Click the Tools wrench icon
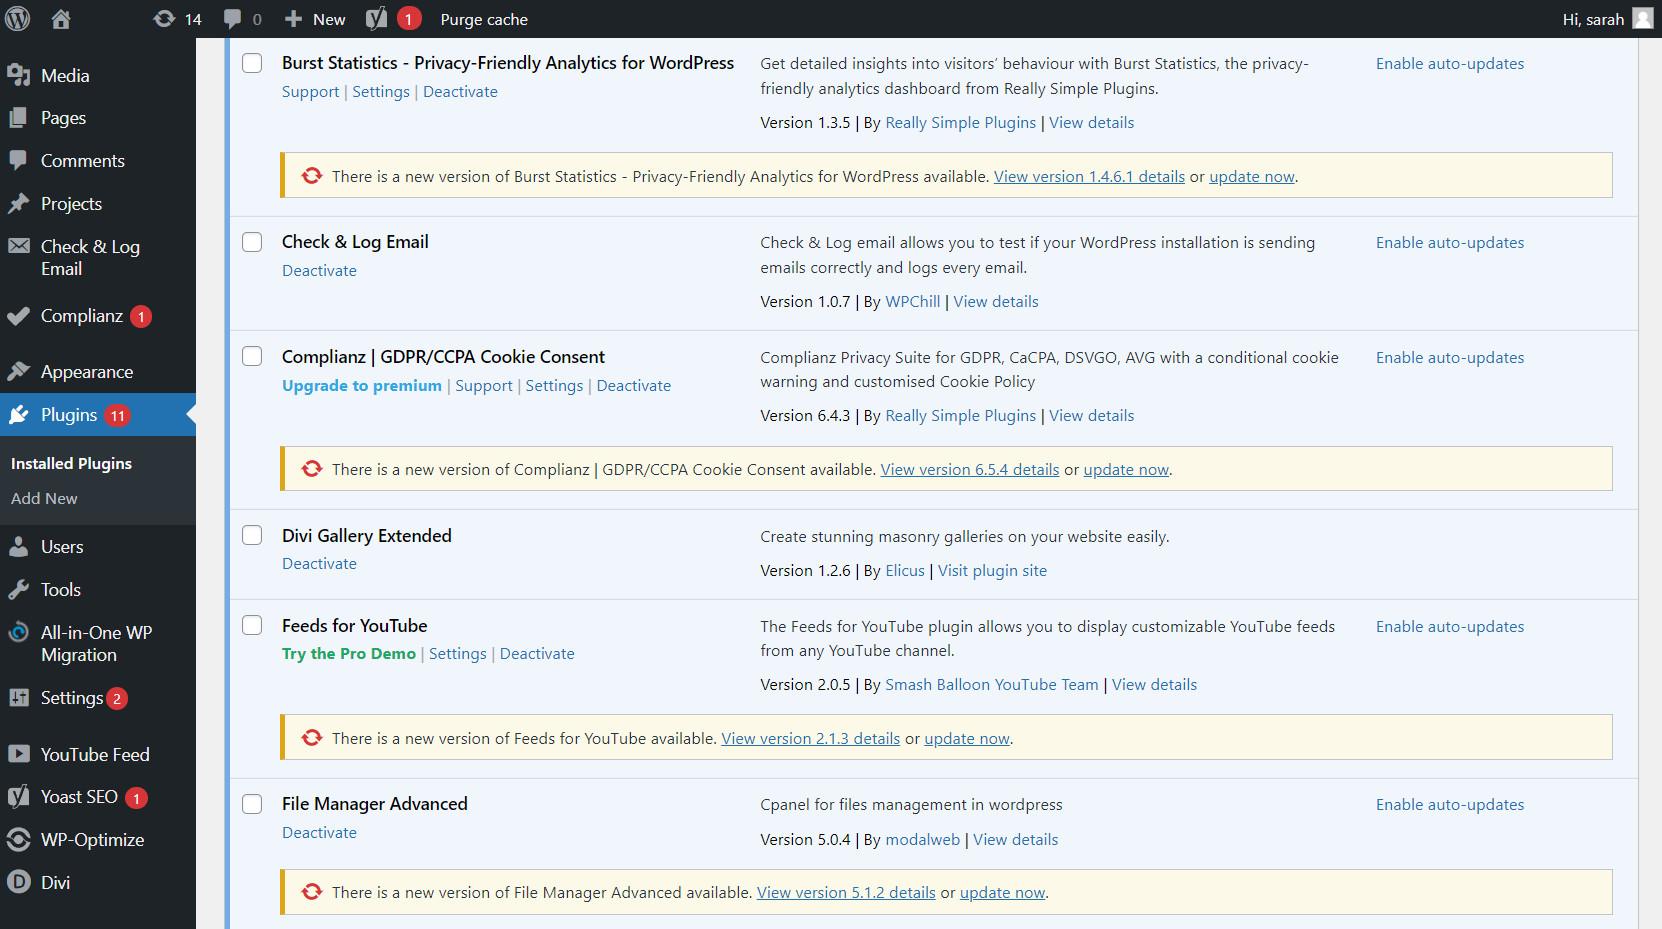Screen dimensions: 1662x929 coord(18,589)
